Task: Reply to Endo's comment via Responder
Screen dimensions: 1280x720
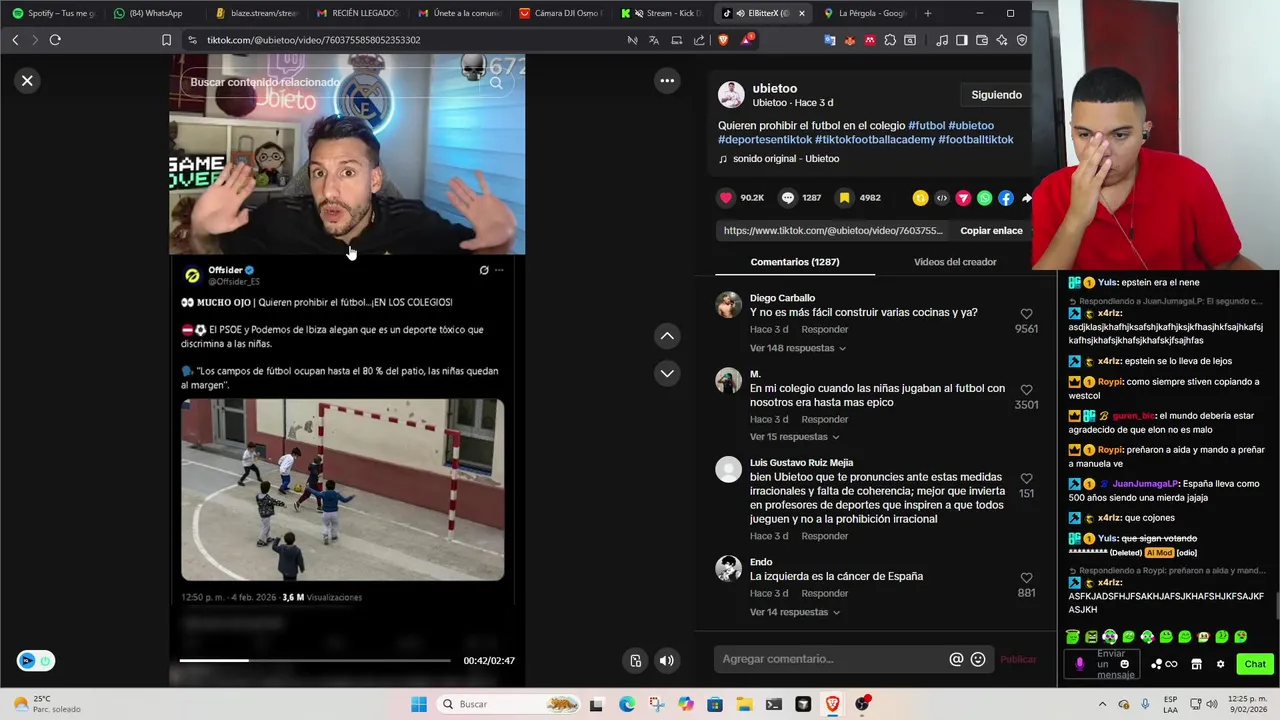Action: (824, 594)
